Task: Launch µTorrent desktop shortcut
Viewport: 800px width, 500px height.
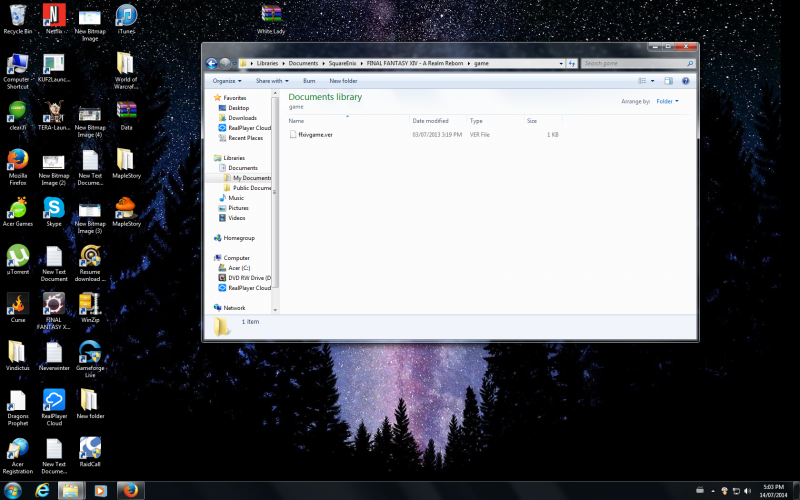Action: 17,260
